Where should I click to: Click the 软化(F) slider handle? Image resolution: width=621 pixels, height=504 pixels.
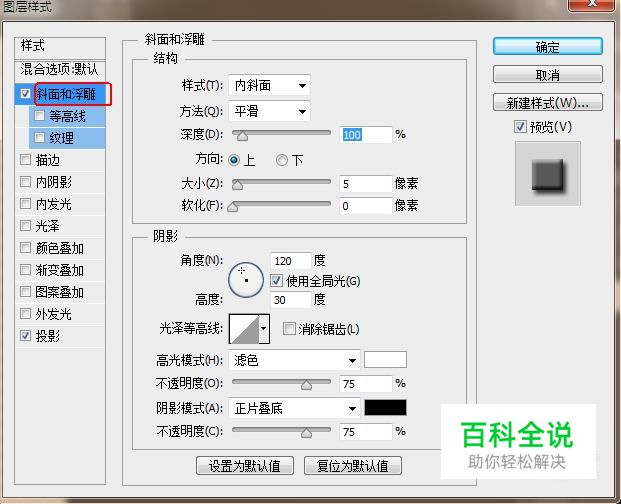point(233,207)
